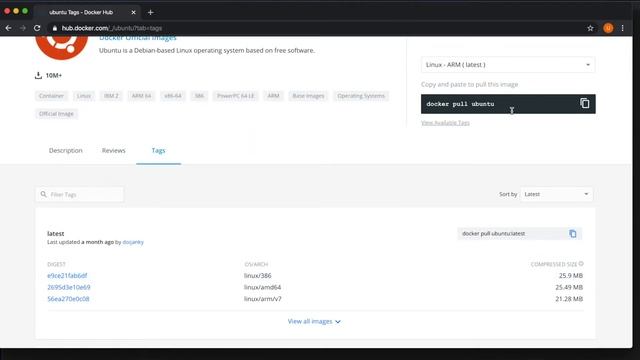Click the compressed size info icon
Screen dimensions: 640x360
[x=581, y=264]
